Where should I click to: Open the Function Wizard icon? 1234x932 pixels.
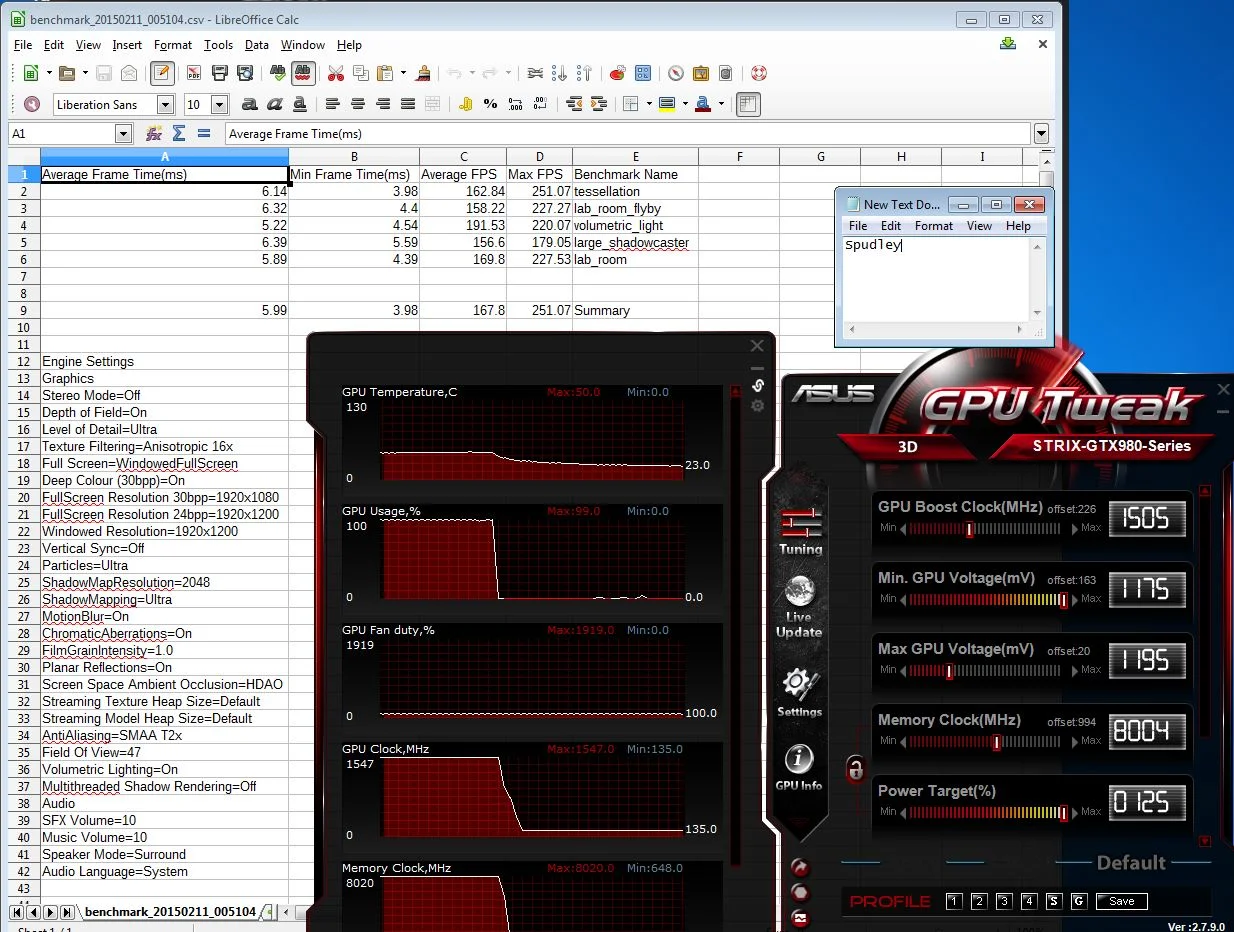154,133
